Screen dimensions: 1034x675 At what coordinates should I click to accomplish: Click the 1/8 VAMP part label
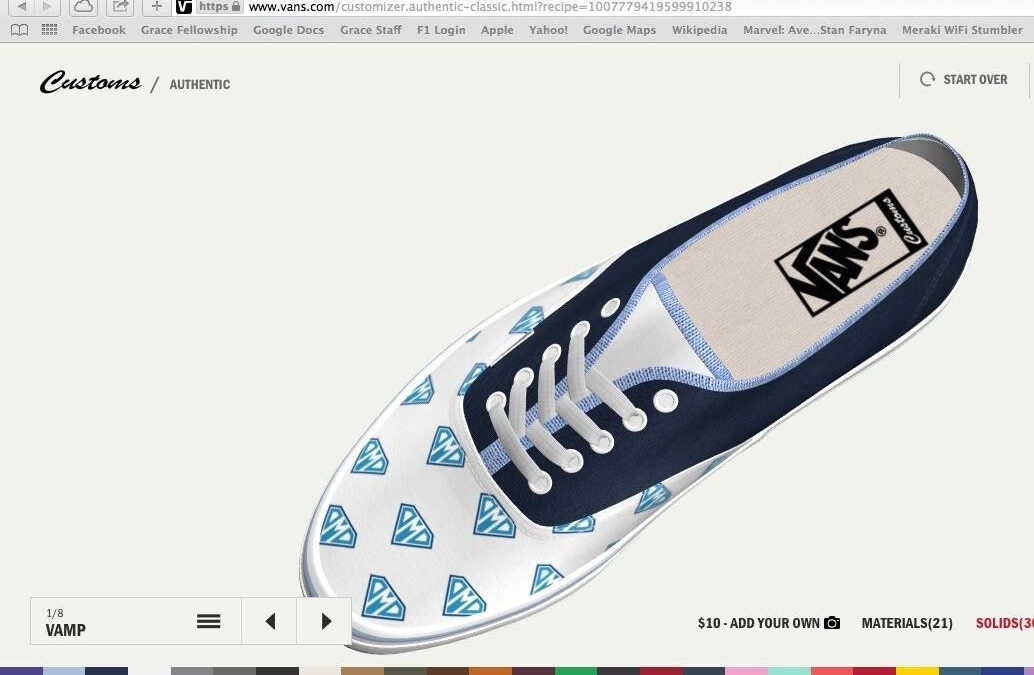pos(66,622)
